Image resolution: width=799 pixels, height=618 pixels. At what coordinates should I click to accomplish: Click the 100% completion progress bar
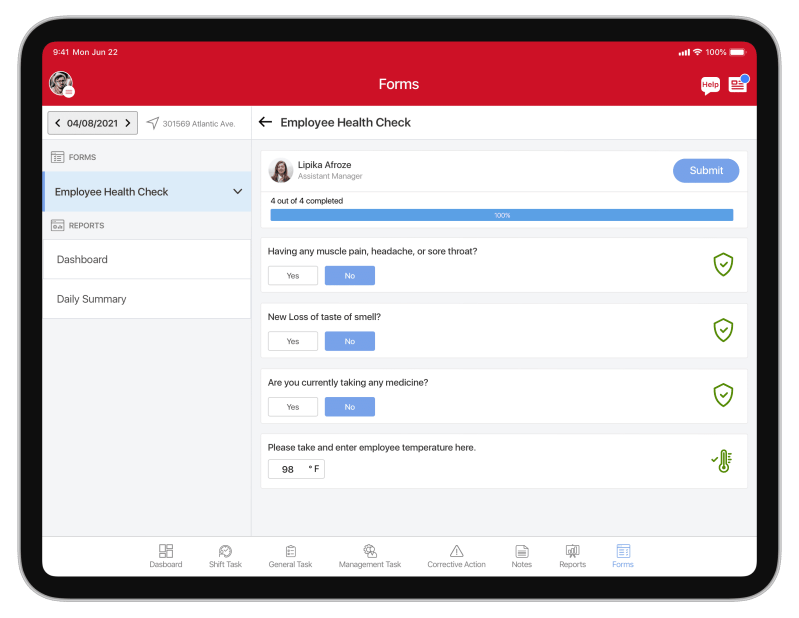click(502, 215)
